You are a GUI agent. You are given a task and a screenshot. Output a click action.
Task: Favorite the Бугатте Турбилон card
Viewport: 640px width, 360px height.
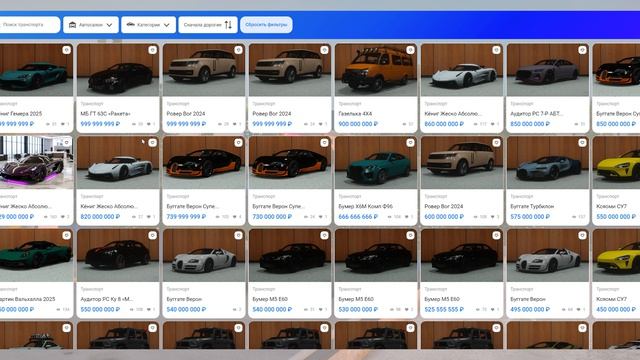582,142
